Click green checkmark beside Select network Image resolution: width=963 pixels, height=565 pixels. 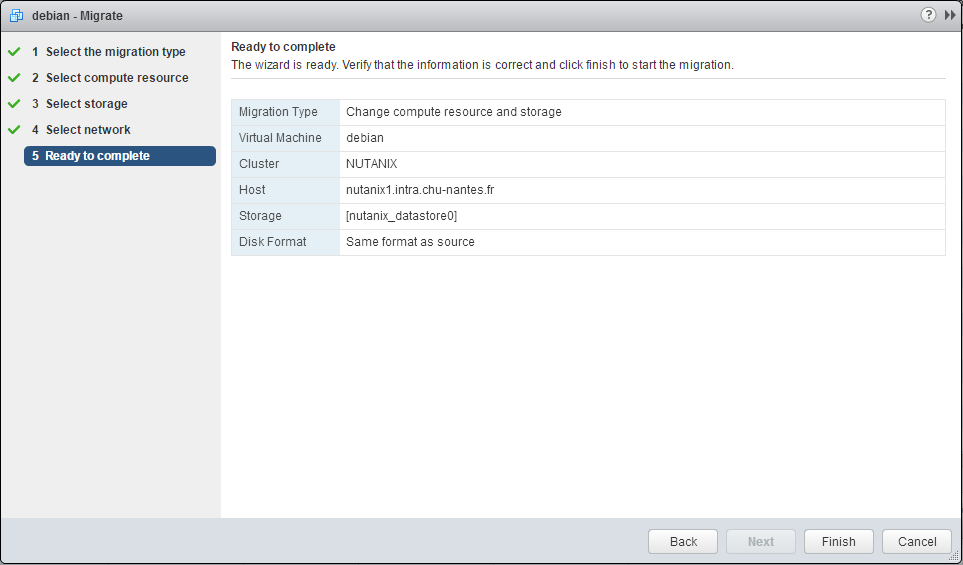click(x=14, y=130)
